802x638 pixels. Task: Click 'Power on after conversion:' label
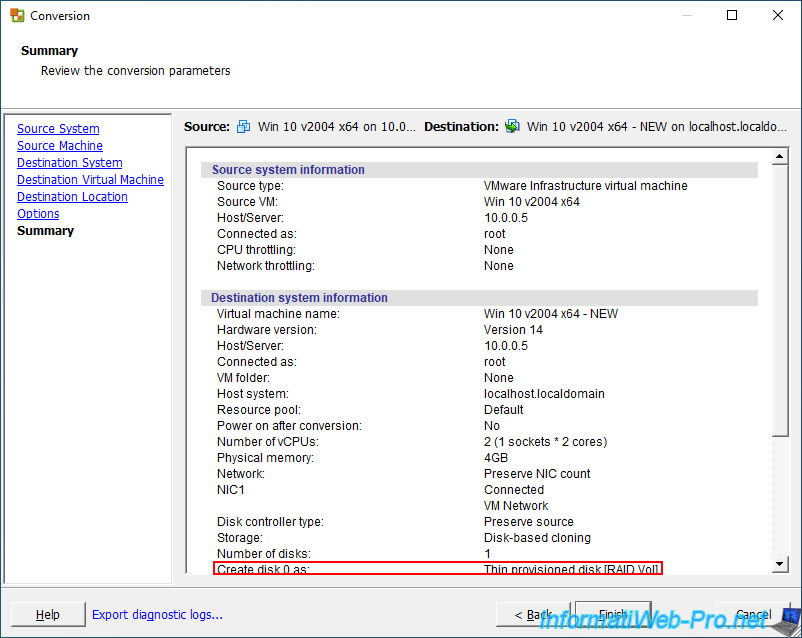[289, 426]
